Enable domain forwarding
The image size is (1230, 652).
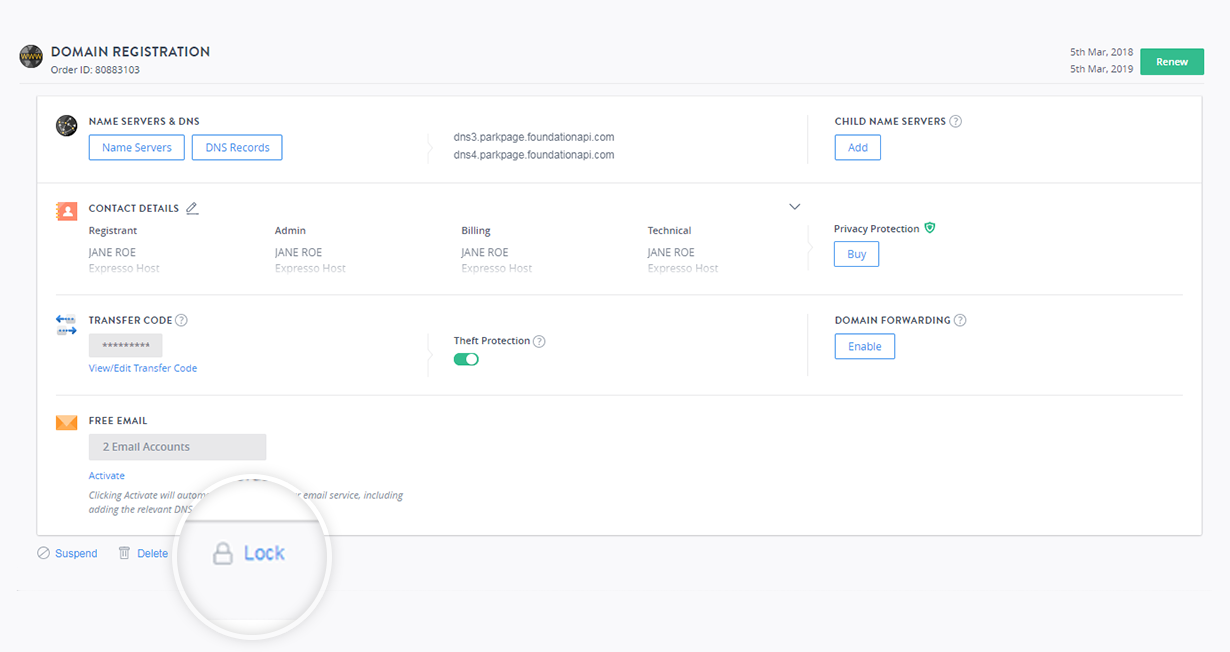[x=864, y=347]
